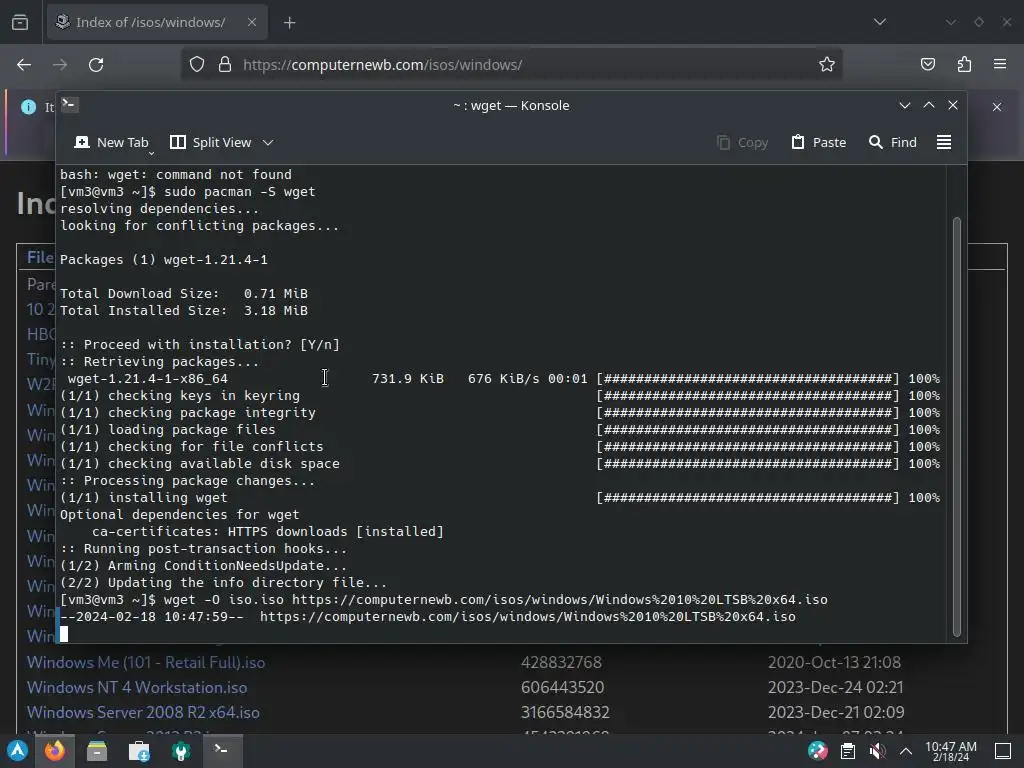Click the tracking protection shield icon
The width and height of the screenshot is (1024, 768).
coord(197,65)
